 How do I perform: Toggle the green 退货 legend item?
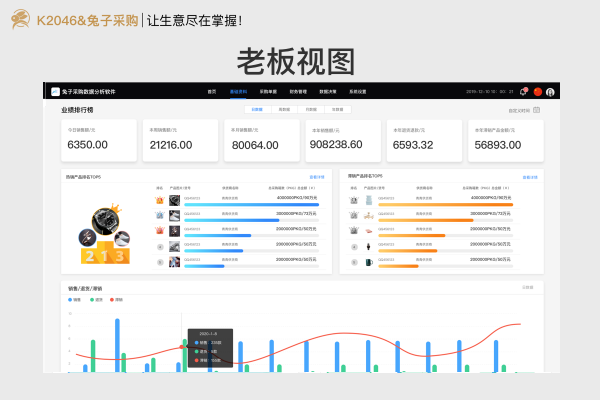[x=92, y=298]
